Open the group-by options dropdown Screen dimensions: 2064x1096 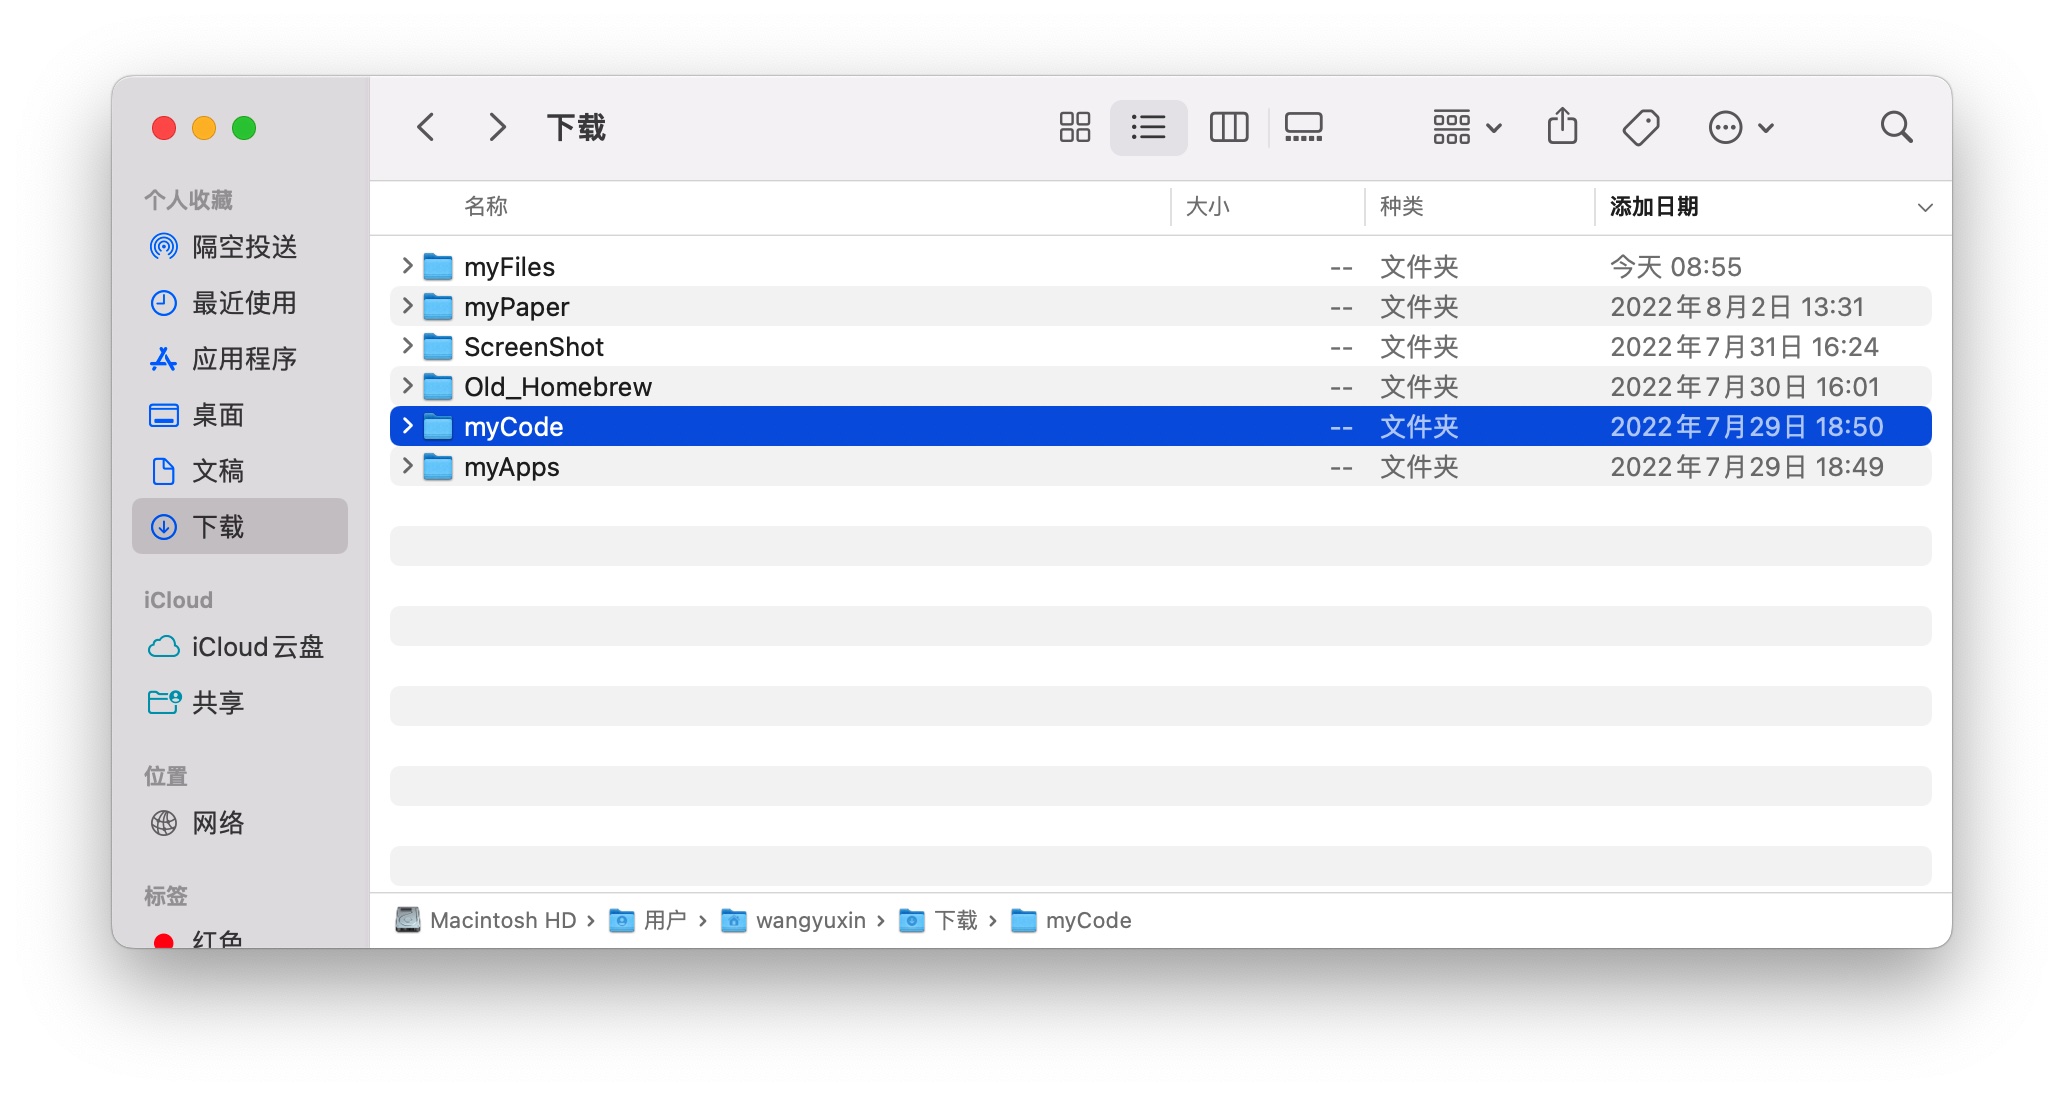pos(1467,127)
